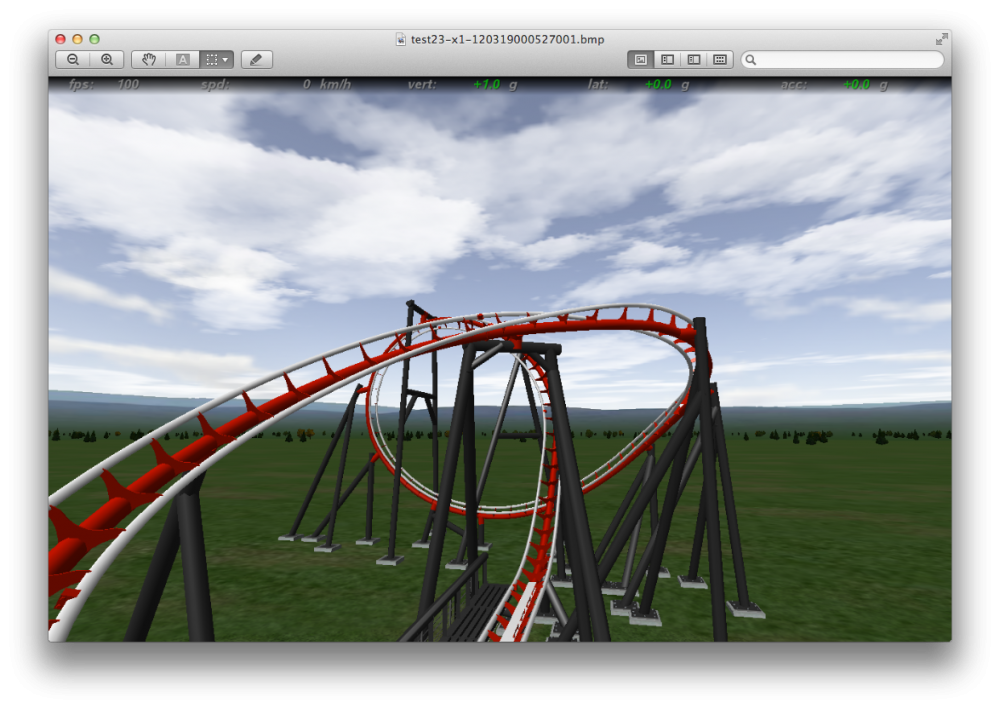1000x709 pixels.
Task: Toggle the table of contents view
Action: (x=693, y=60)
